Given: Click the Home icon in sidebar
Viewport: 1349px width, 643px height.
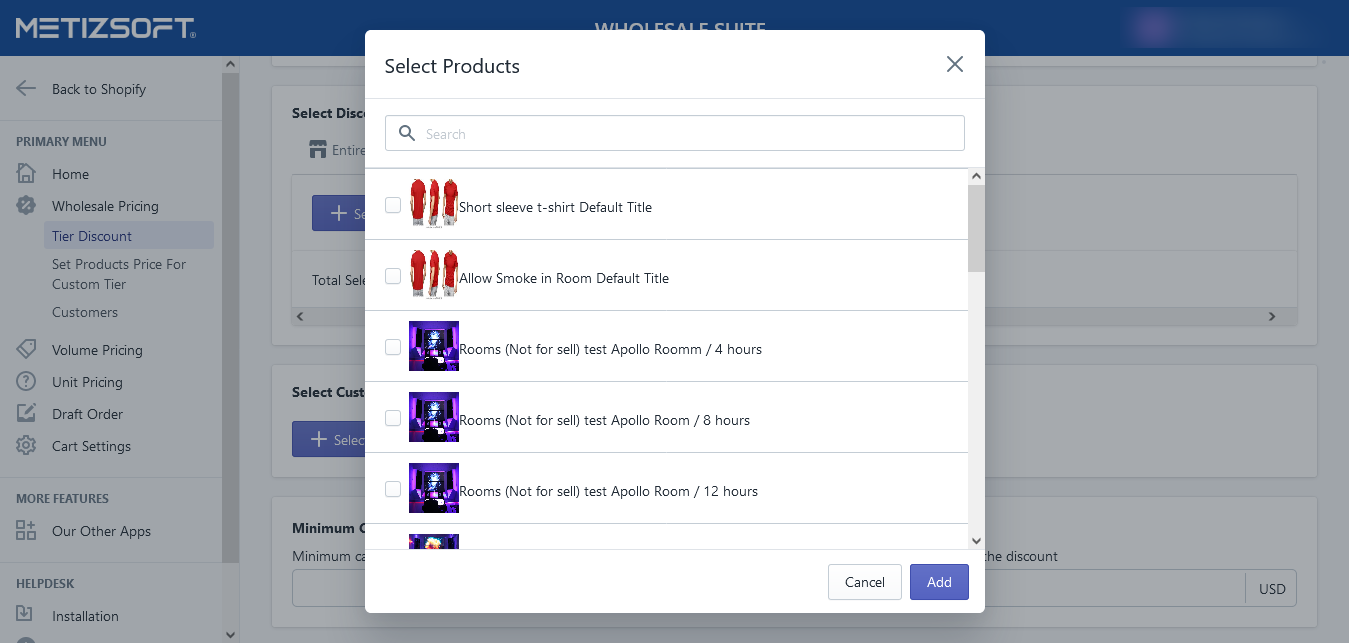Looking at the screenshot, I should tap(26, 174).
